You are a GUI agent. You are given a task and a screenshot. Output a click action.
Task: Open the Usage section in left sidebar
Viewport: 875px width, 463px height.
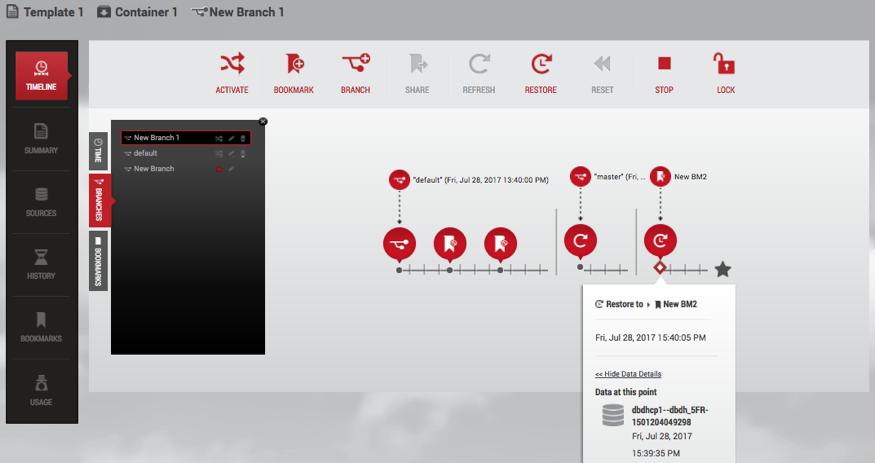point(41,389)
